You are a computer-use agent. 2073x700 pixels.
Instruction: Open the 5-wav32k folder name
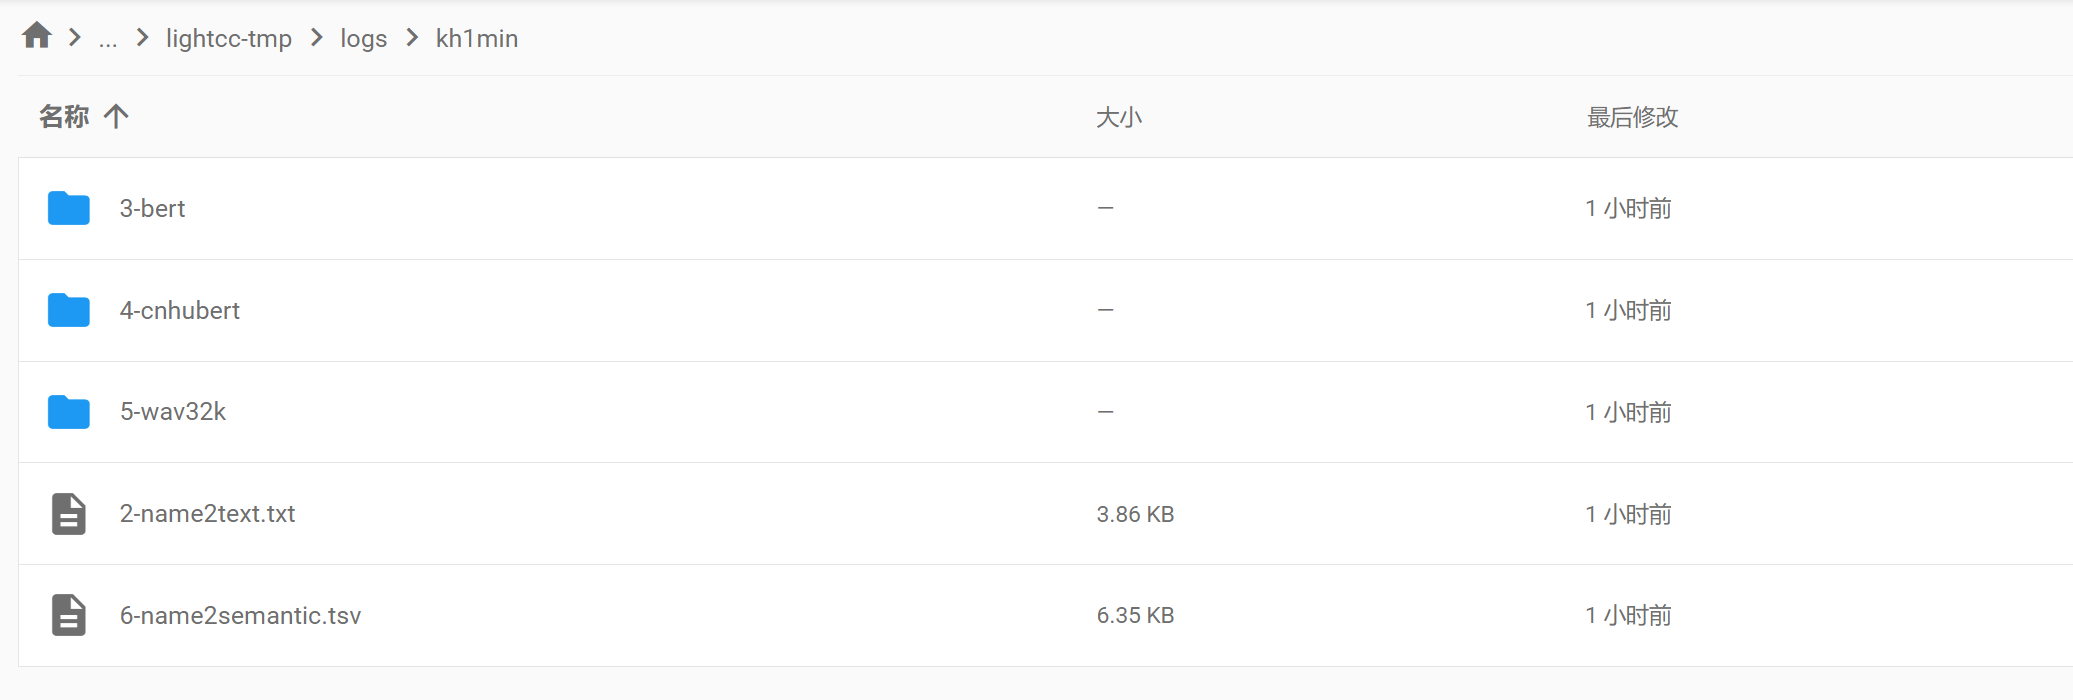(x=173, y=412)
